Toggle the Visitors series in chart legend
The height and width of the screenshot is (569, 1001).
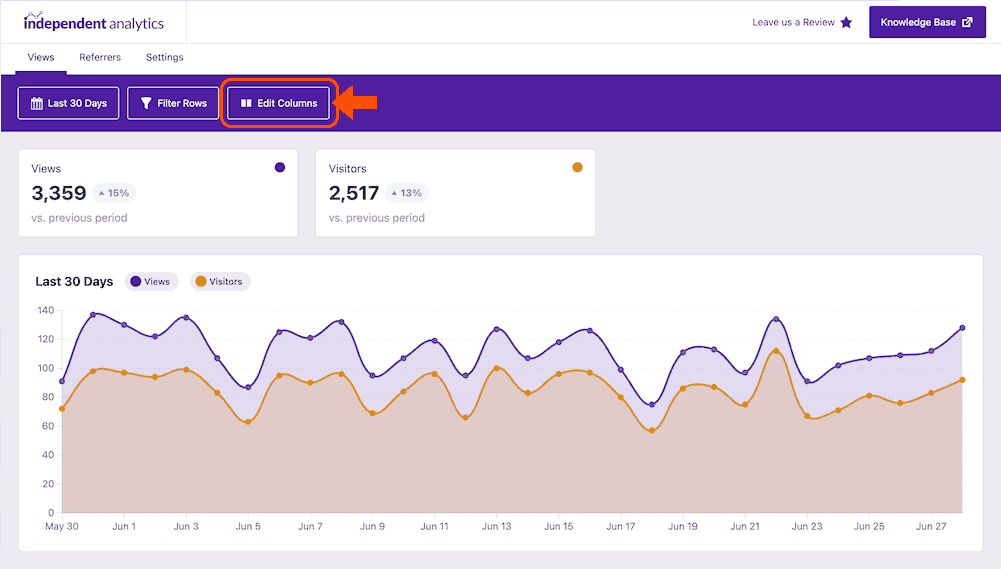tap(219, 282)
